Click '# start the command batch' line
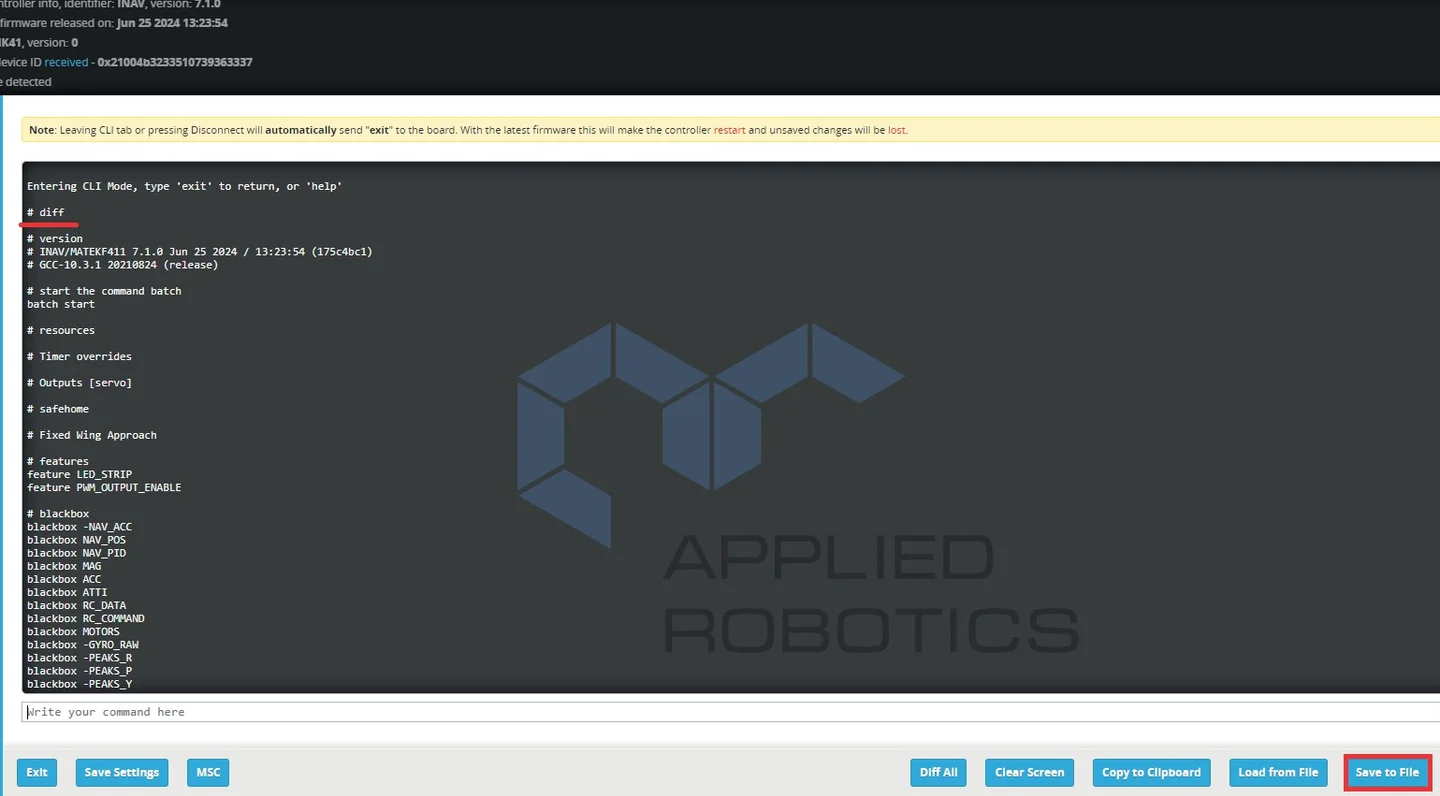 tap(105, 291)
